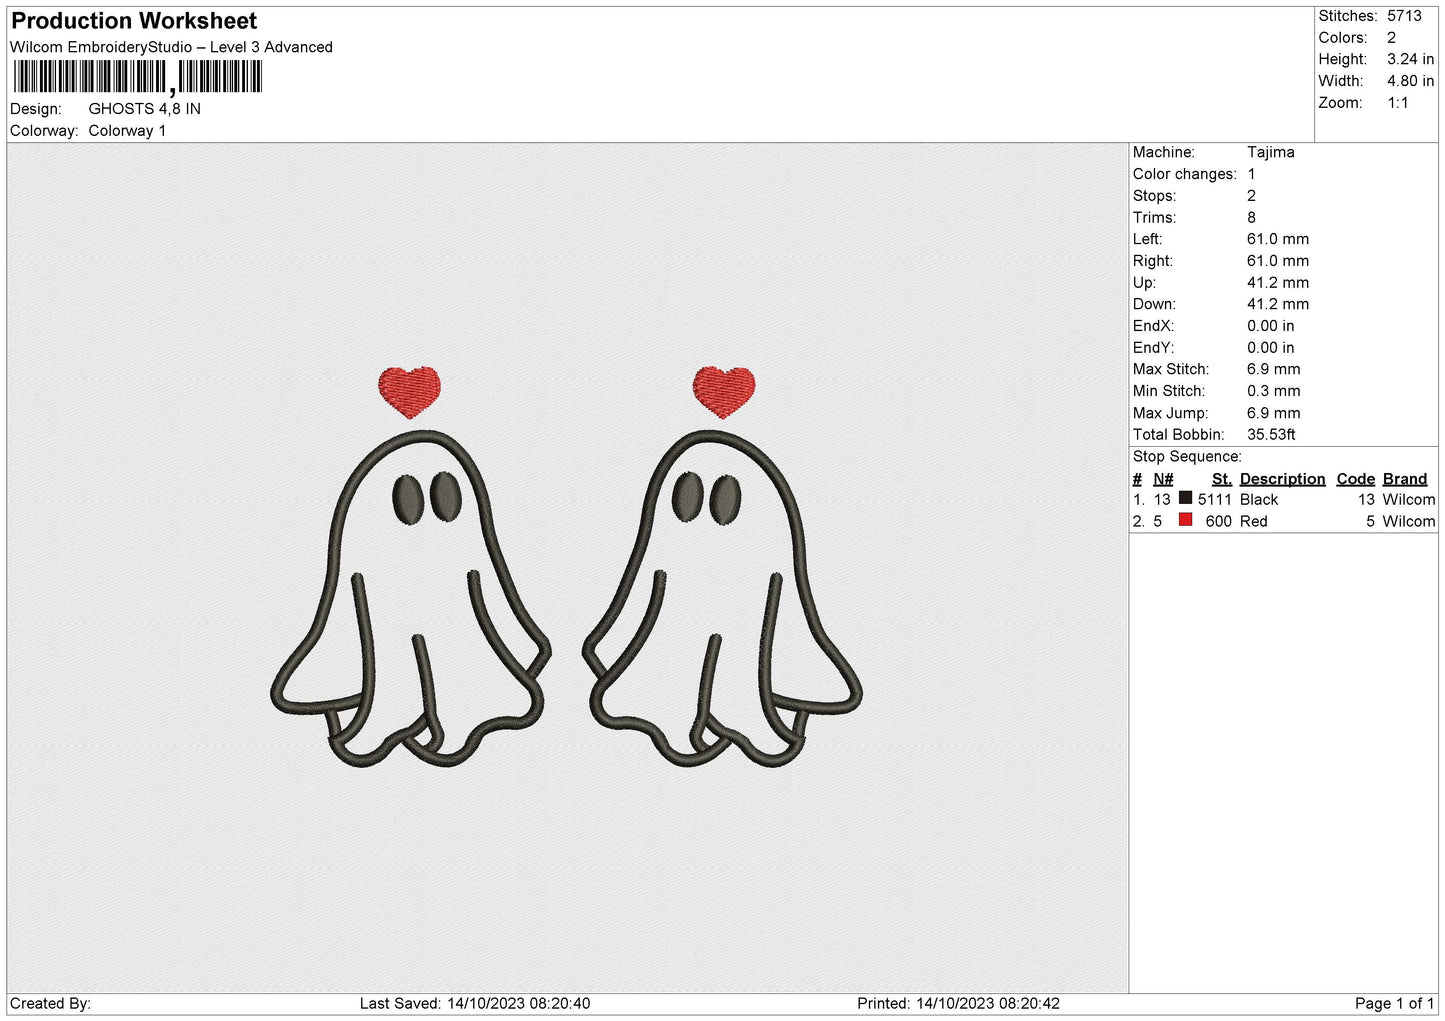Click the Total Bobbin value '35.53ft'

(x=1271, y=435)
